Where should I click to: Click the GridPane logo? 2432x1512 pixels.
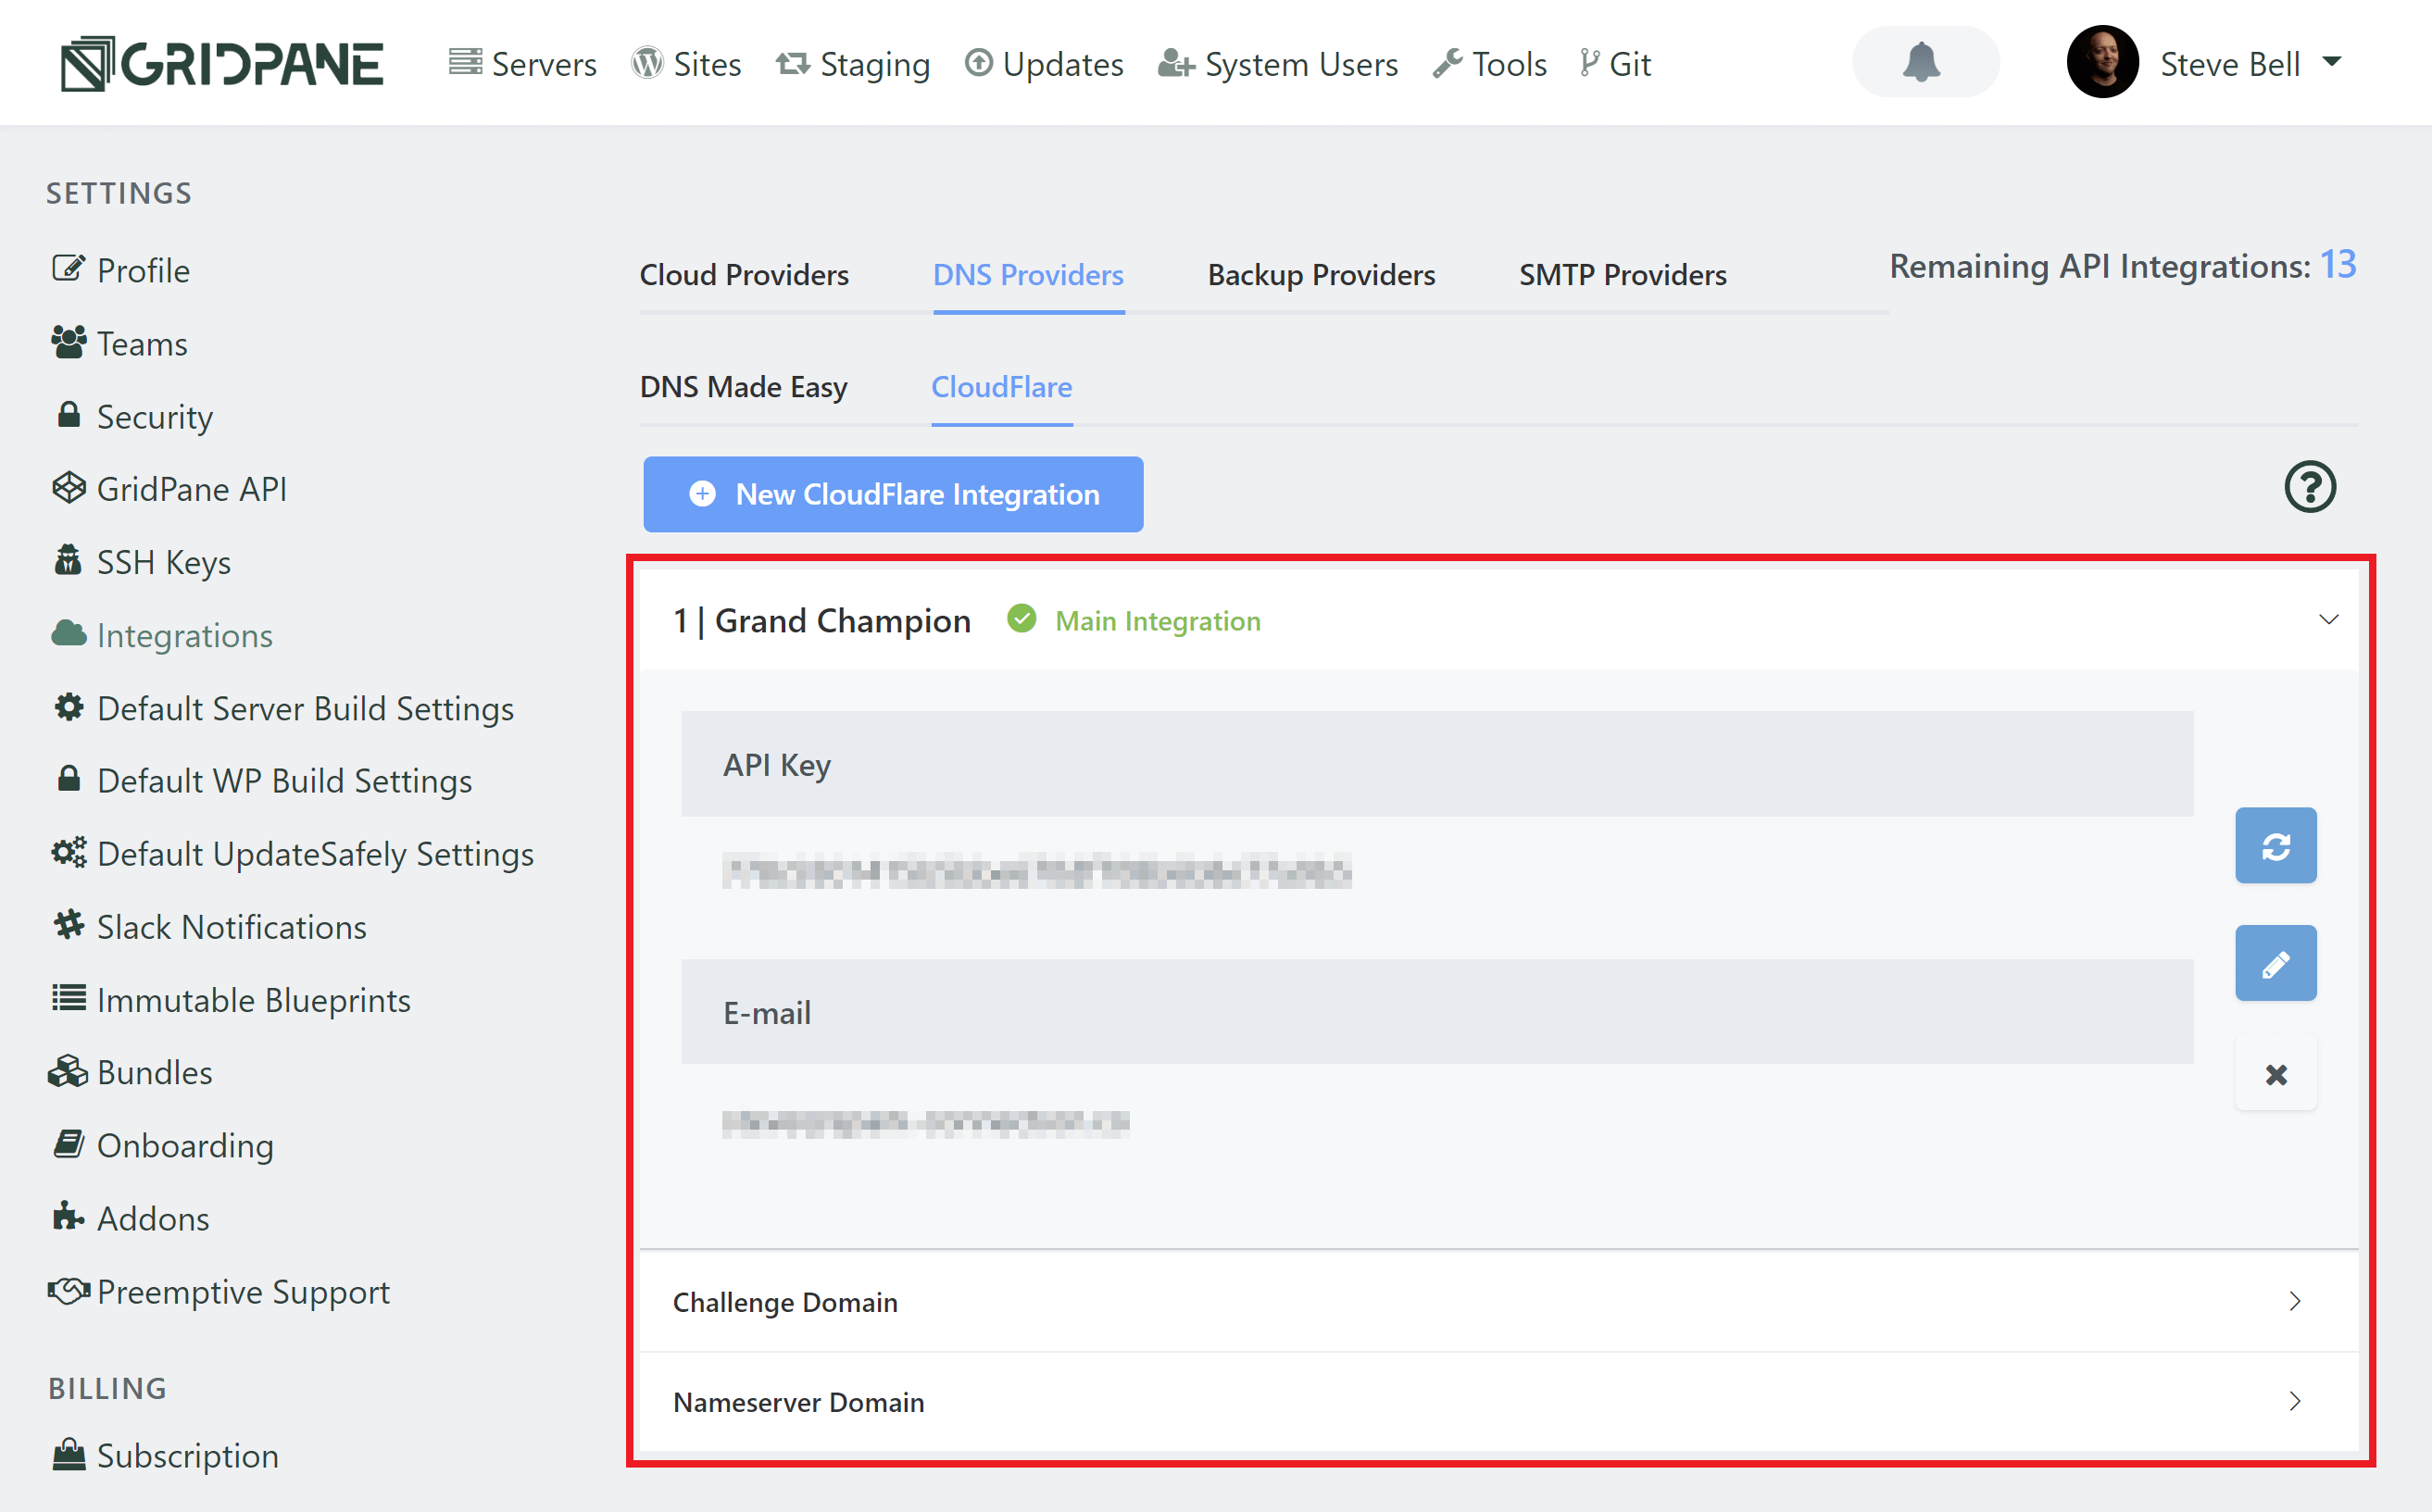[222, 63]
